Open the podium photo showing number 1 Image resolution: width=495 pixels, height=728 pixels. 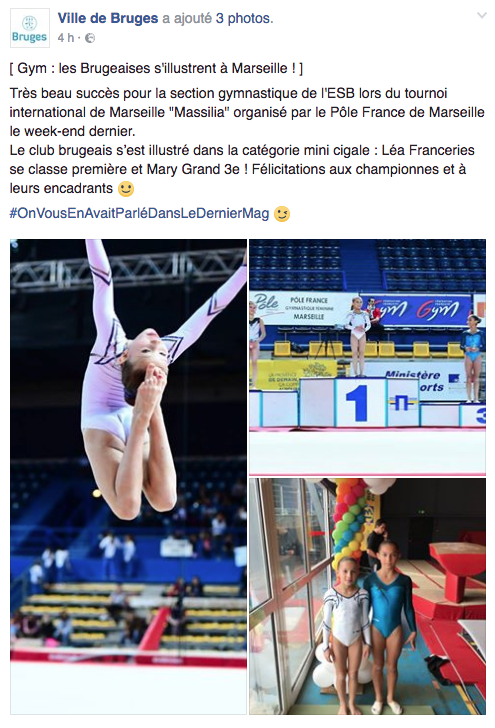(367, 357)
